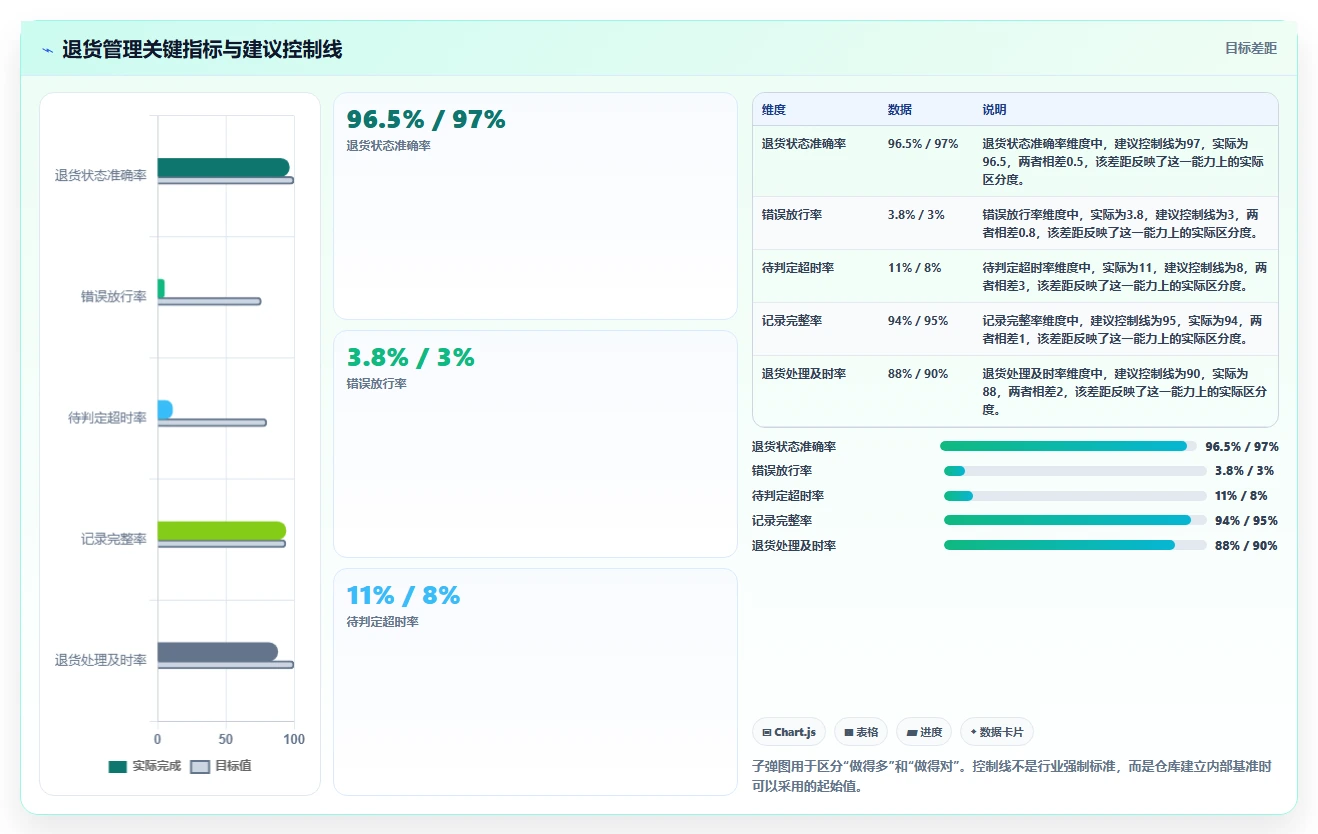The image size is (1318, 834).
Task: Click the 94% / 95% progress list value
Action: point(1246,520)
